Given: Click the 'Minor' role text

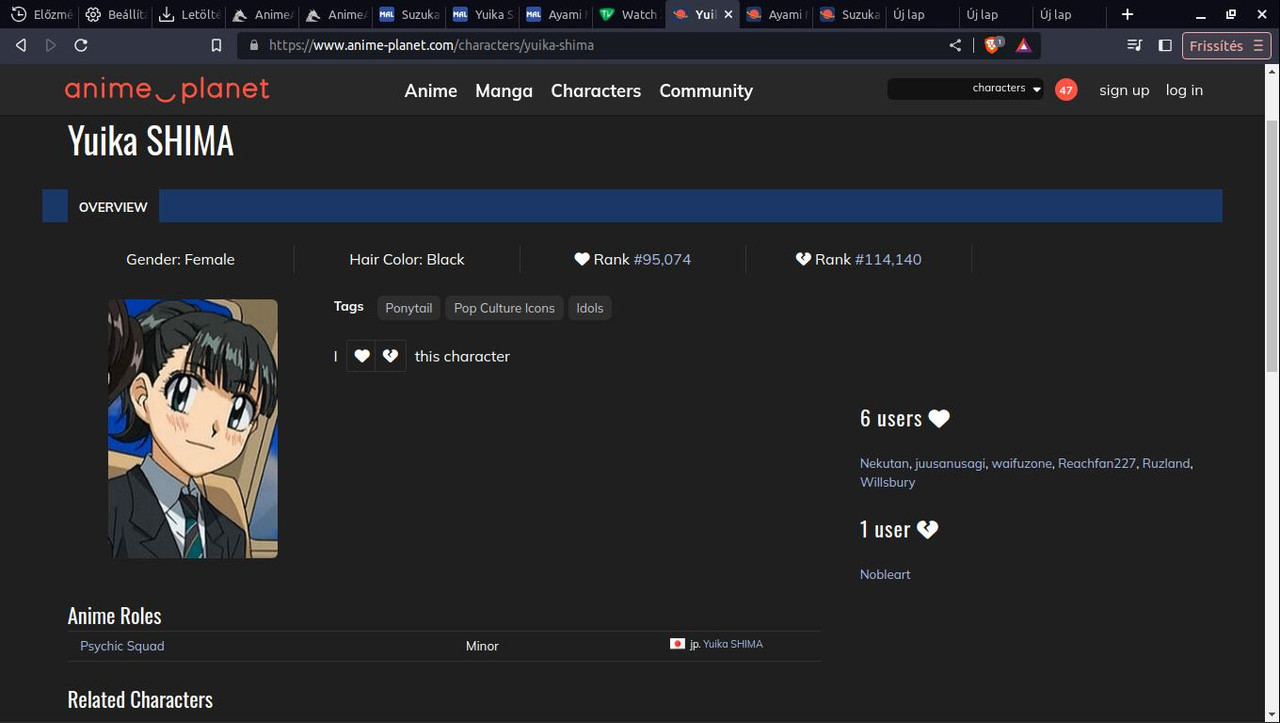Looking at the screenshot, I should pyautogui.click(x=482, y=646).
